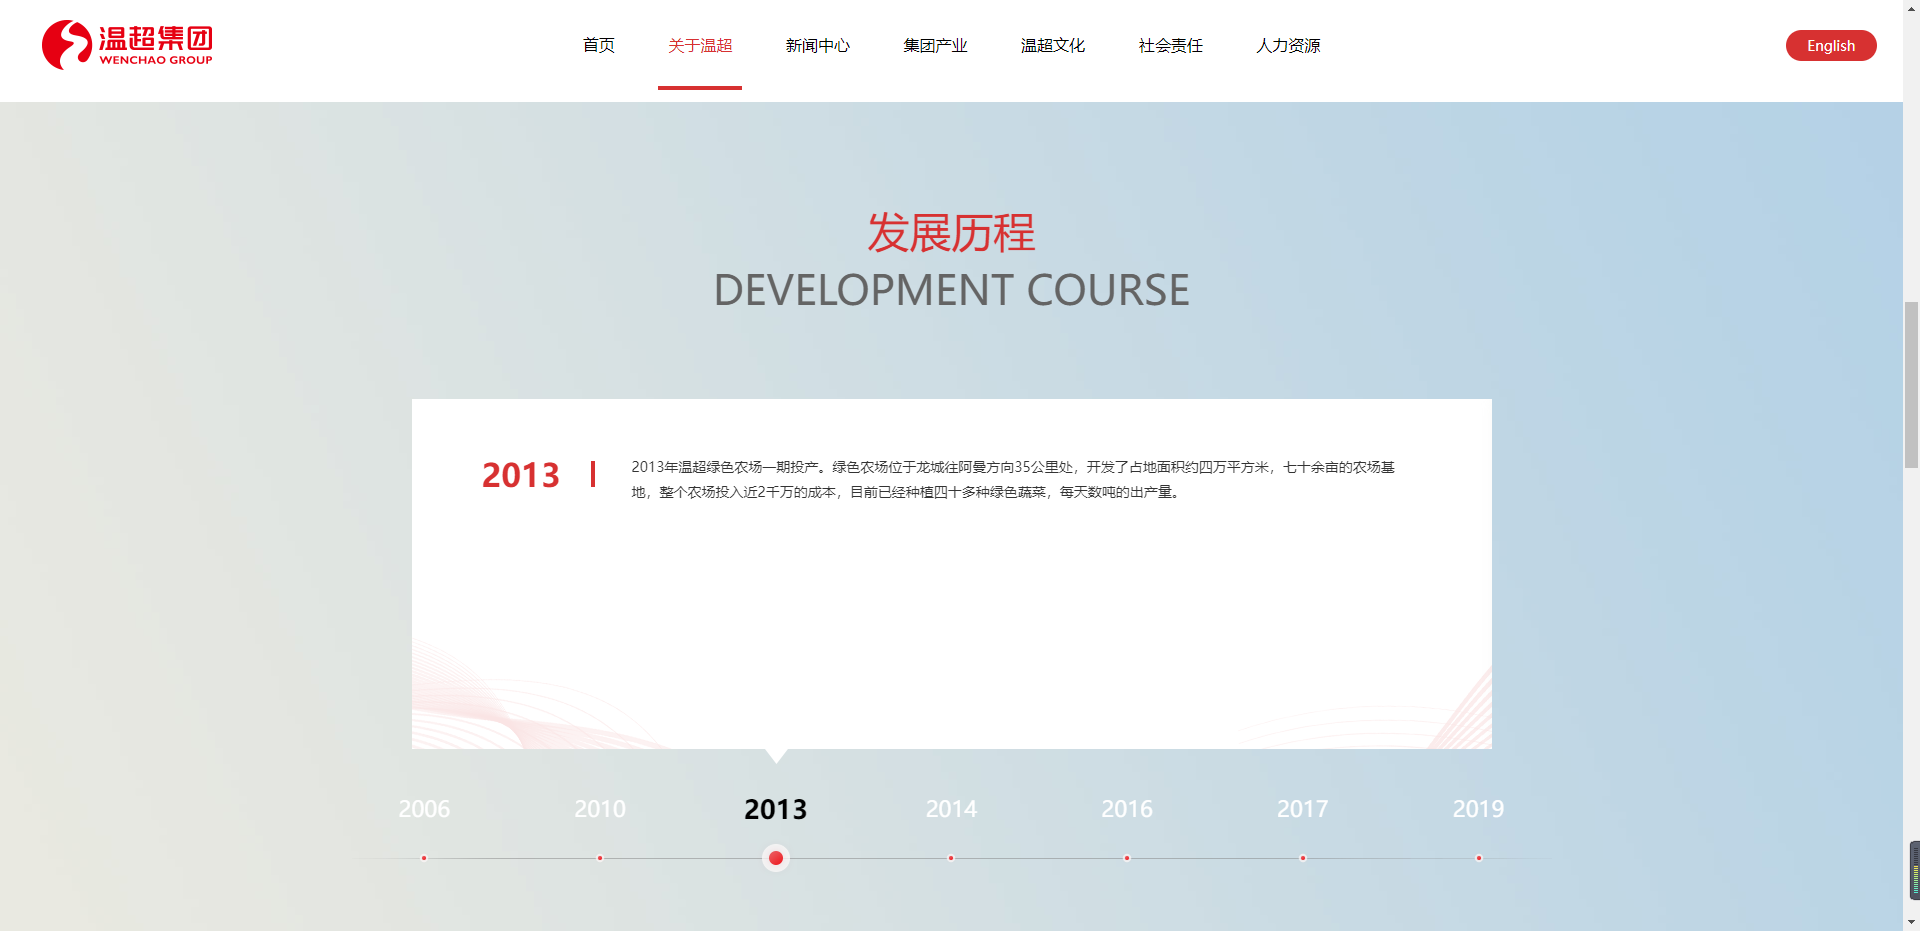Click the active 2013 red dot marker
The height and width of the screenshot is (931, 1920).
pyautogui.click(x=776, y=858)
